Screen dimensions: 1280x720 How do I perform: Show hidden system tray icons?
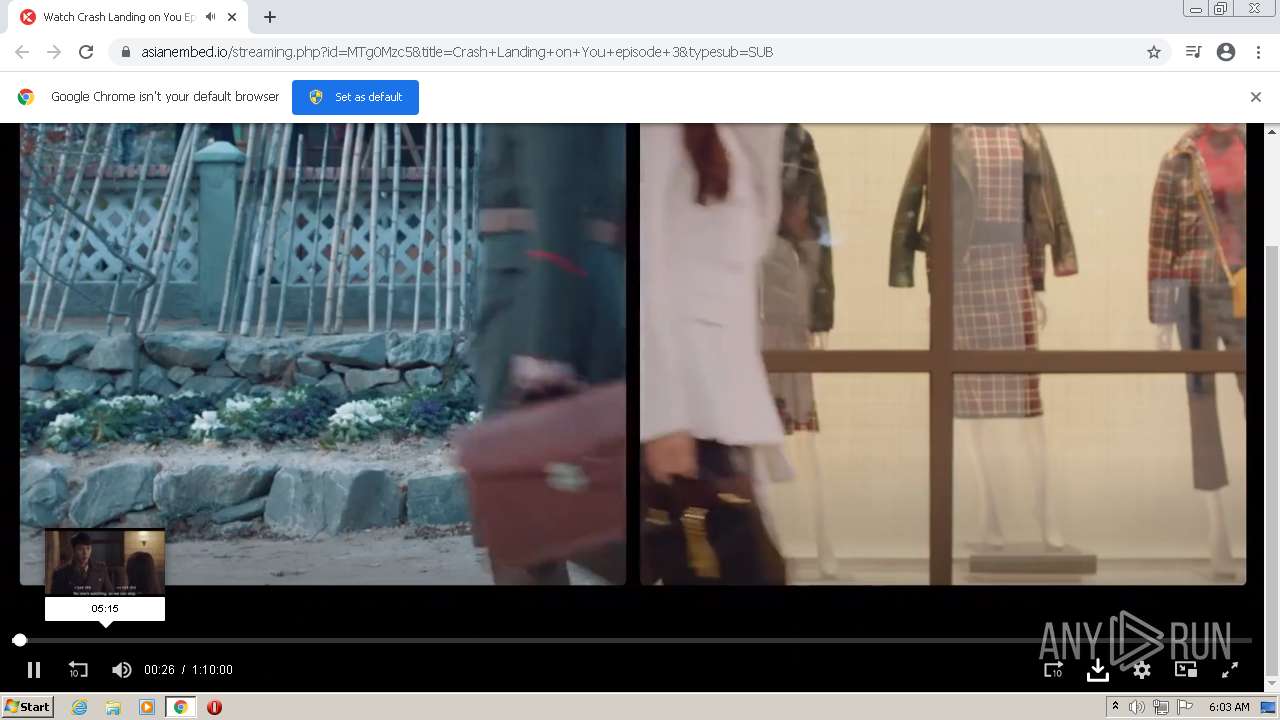(x=1115, y=707)
